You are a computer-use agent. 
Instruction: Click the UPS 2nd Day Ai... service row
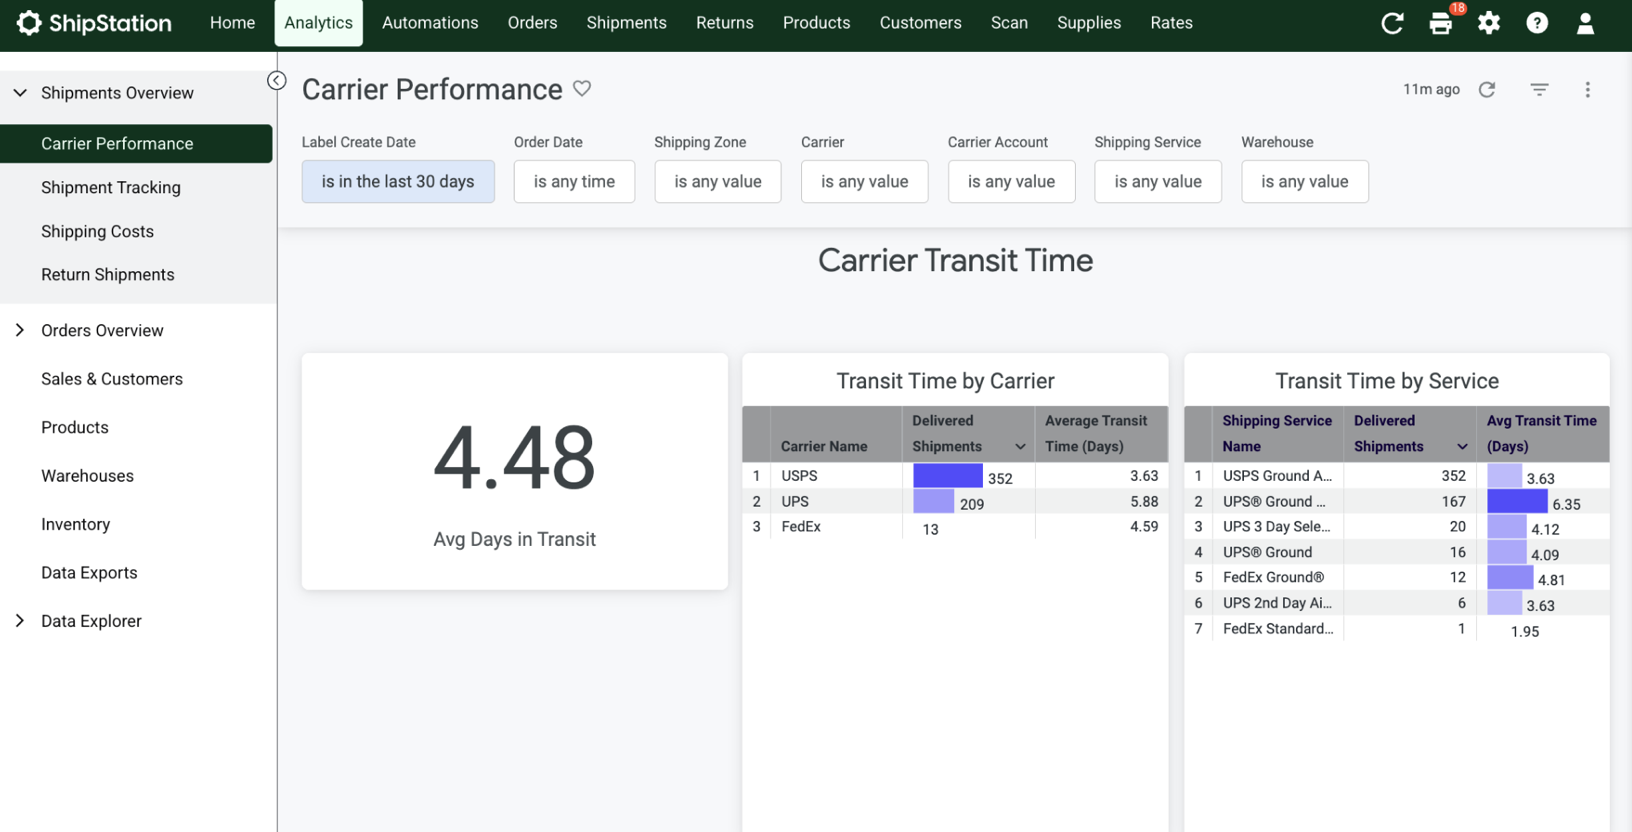coord(1277,603)
